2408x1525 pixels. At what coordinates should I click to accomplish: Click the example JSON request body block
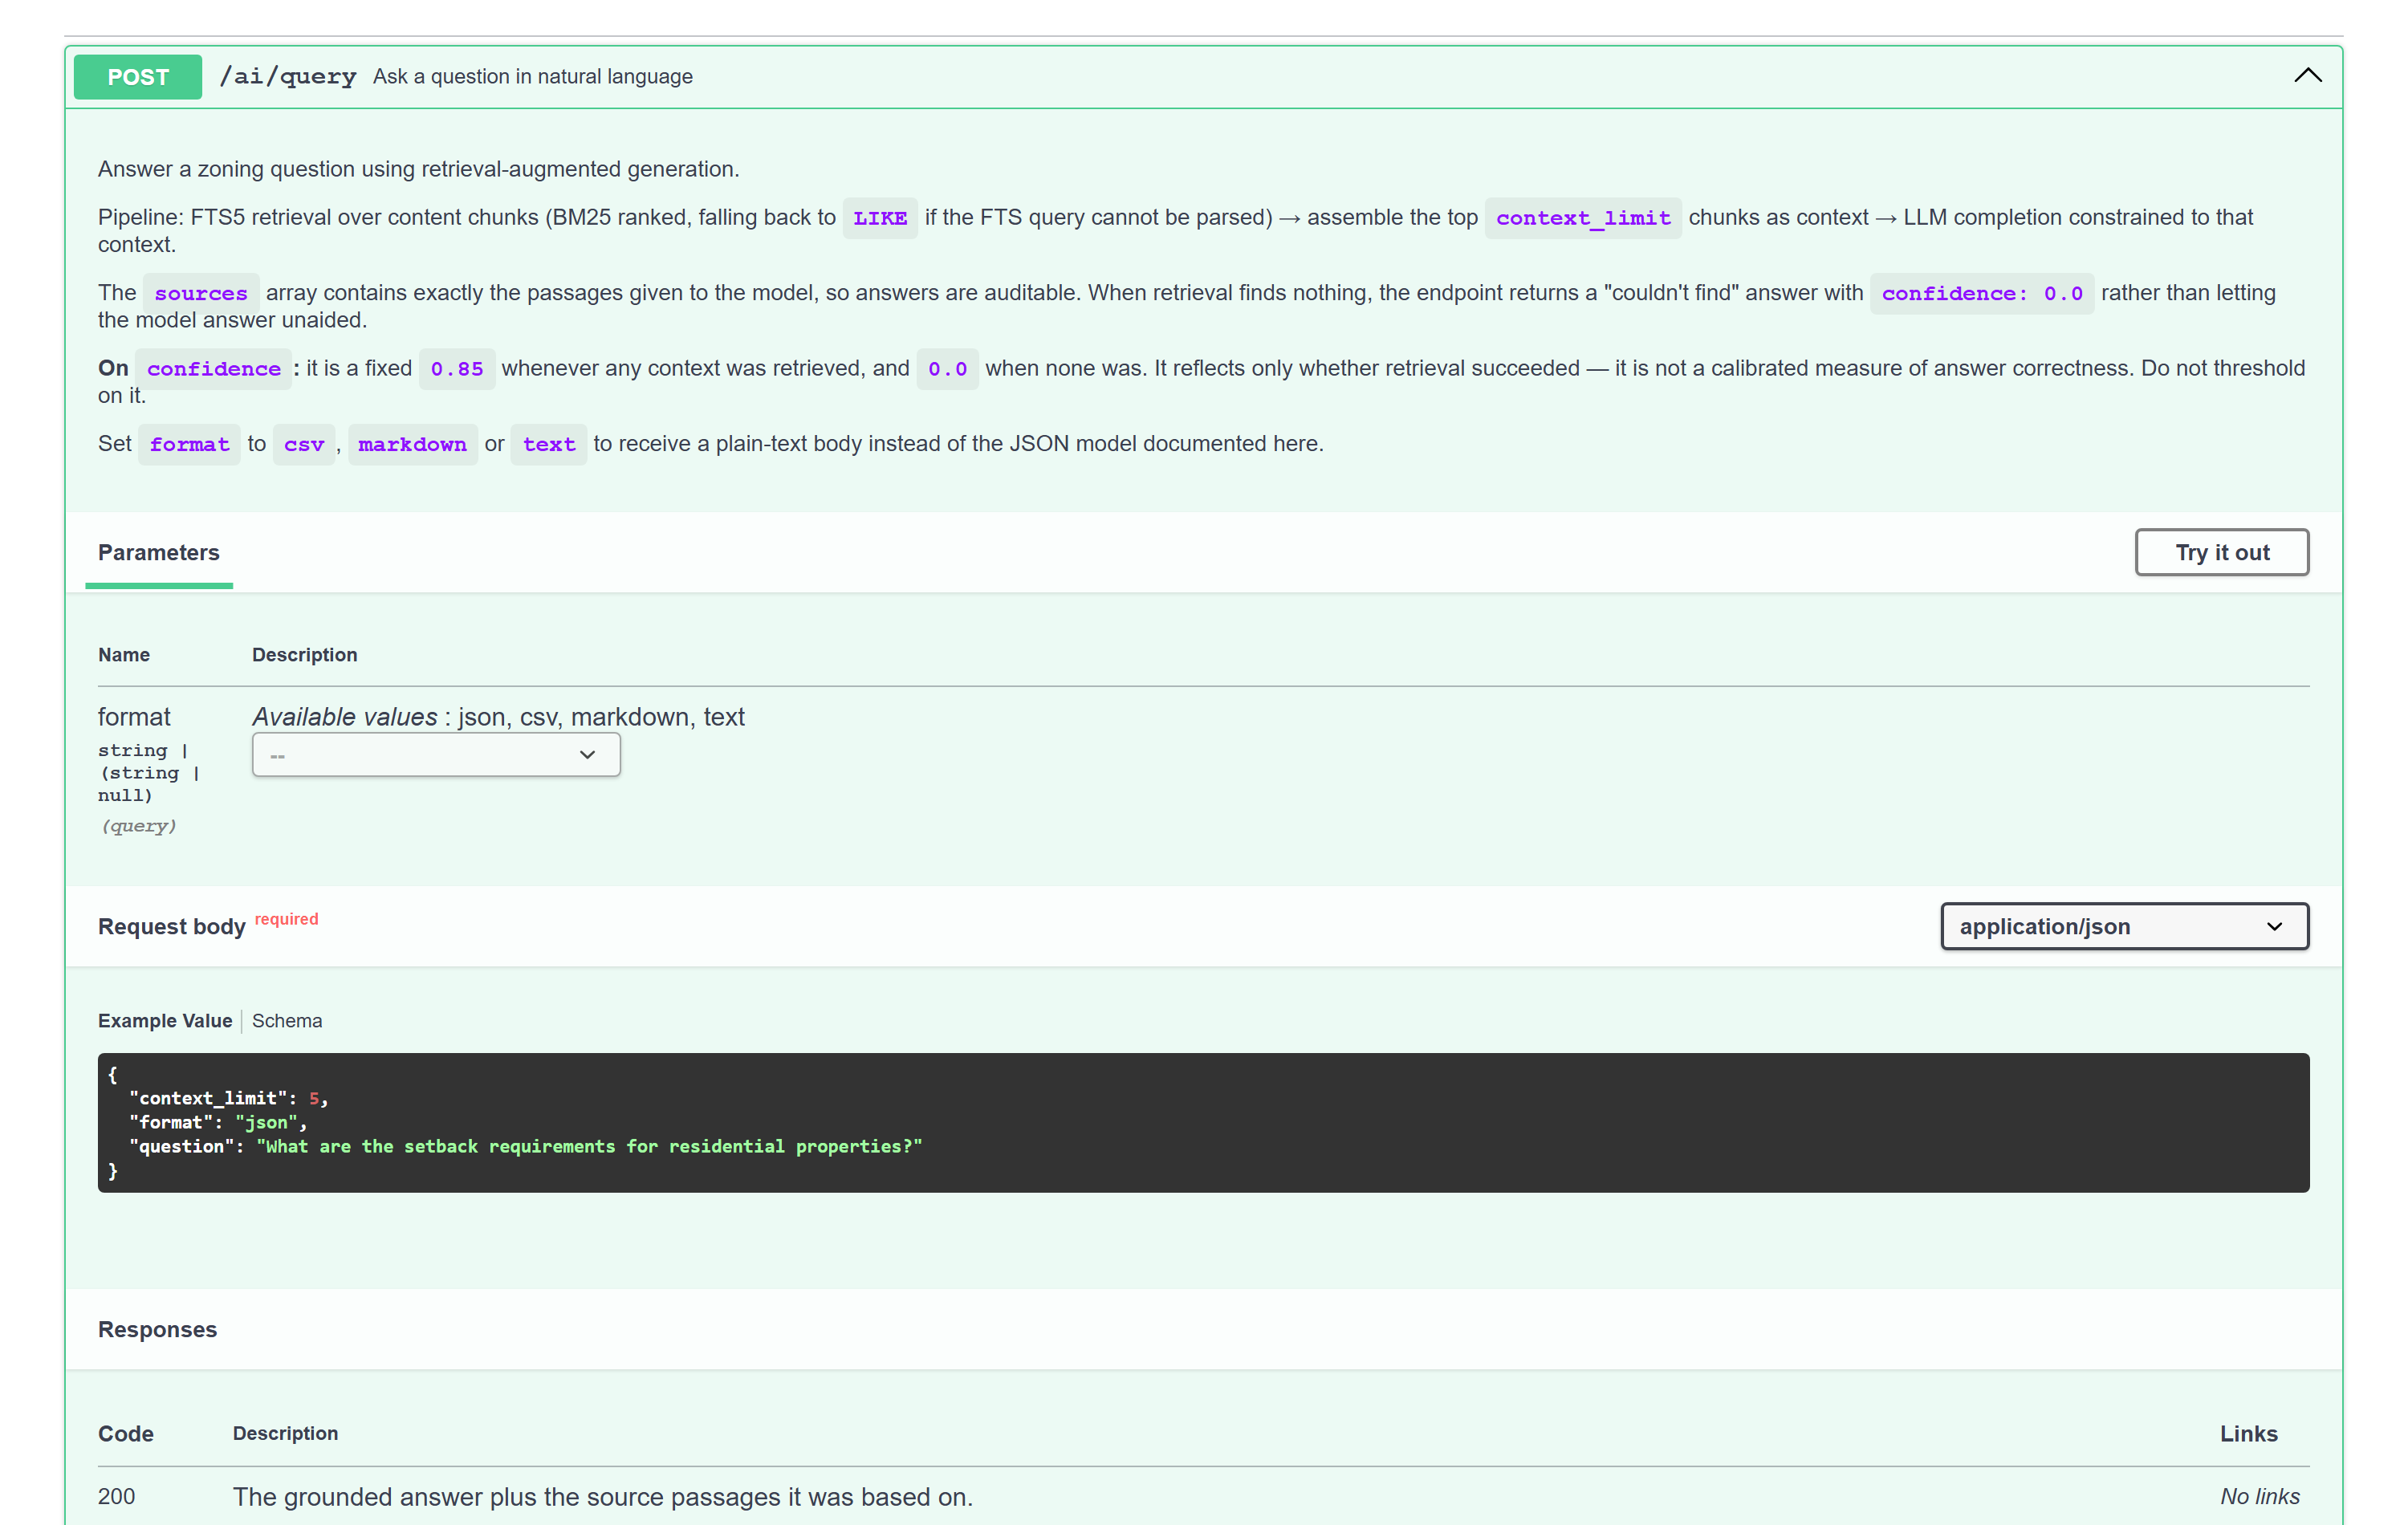(x=1203, y=1122)
